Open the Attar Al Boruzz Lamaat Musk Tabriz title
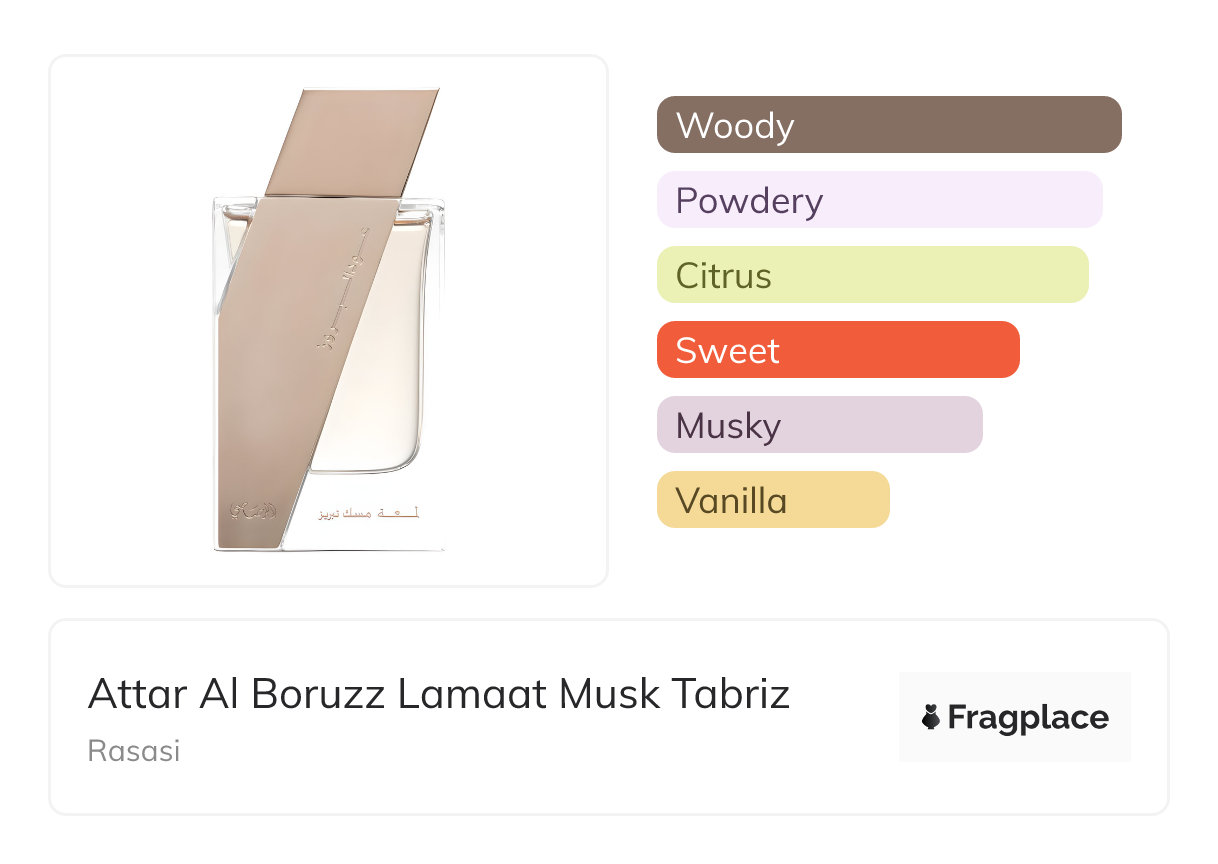The height and width of the screenshot is (864, 1218). coord(439,694)
